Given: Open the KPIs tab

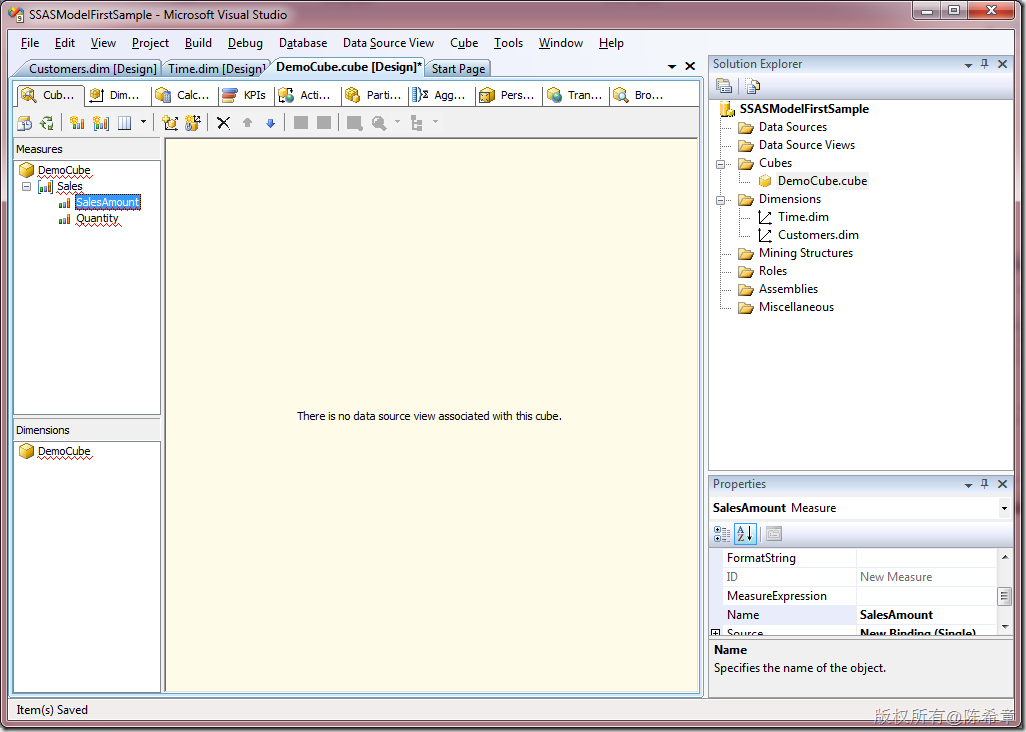Looking at the screenshot, I should point(245,96).
